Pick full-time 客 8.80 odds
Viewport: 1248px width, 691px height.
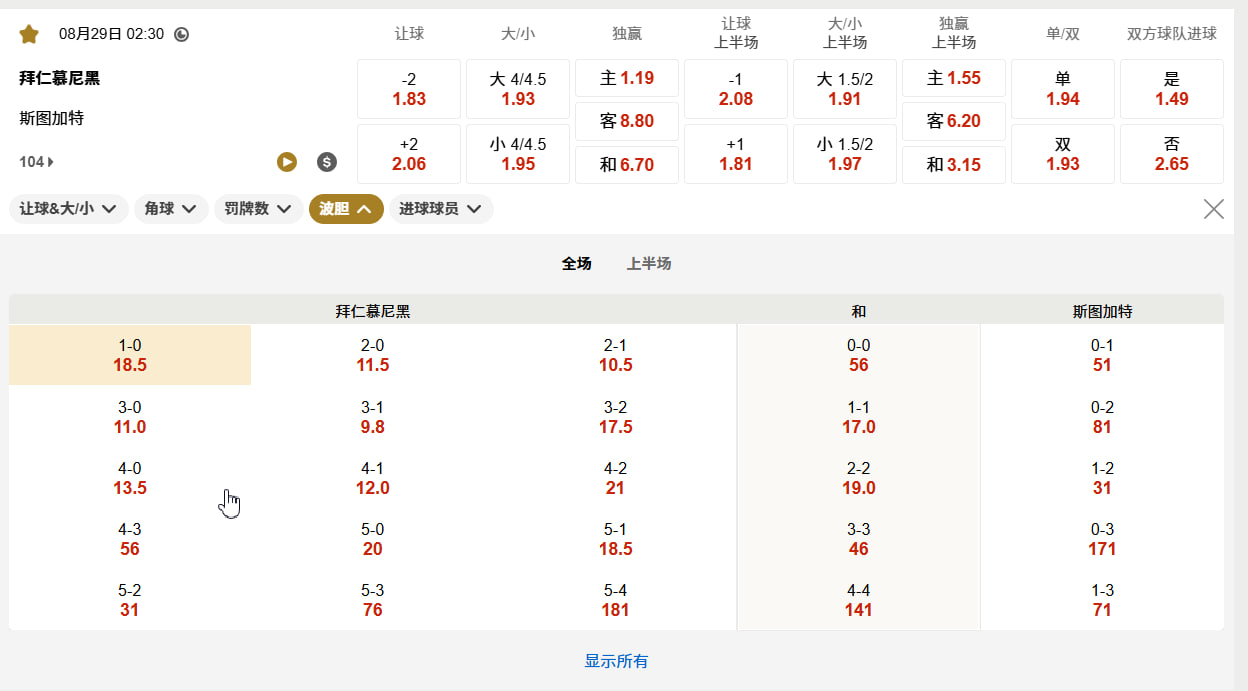(627, 121)
